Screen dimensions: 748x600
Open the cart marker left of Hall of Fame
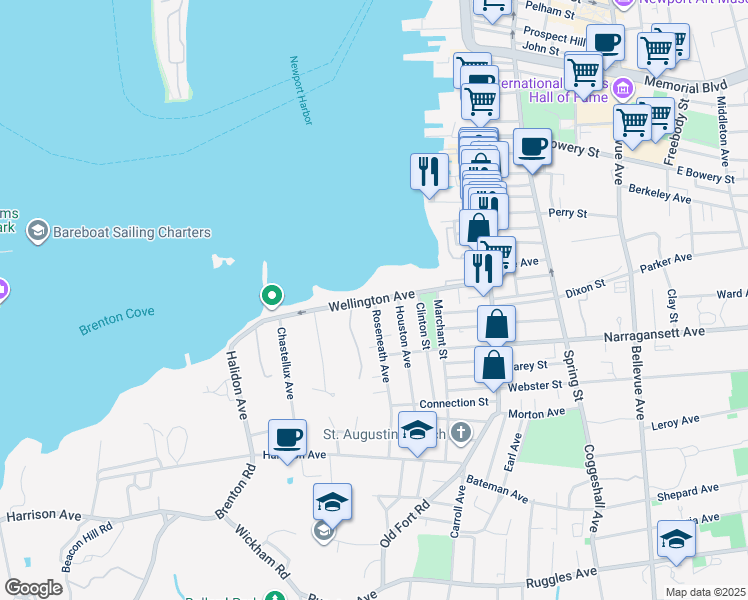tap(480, 105)
